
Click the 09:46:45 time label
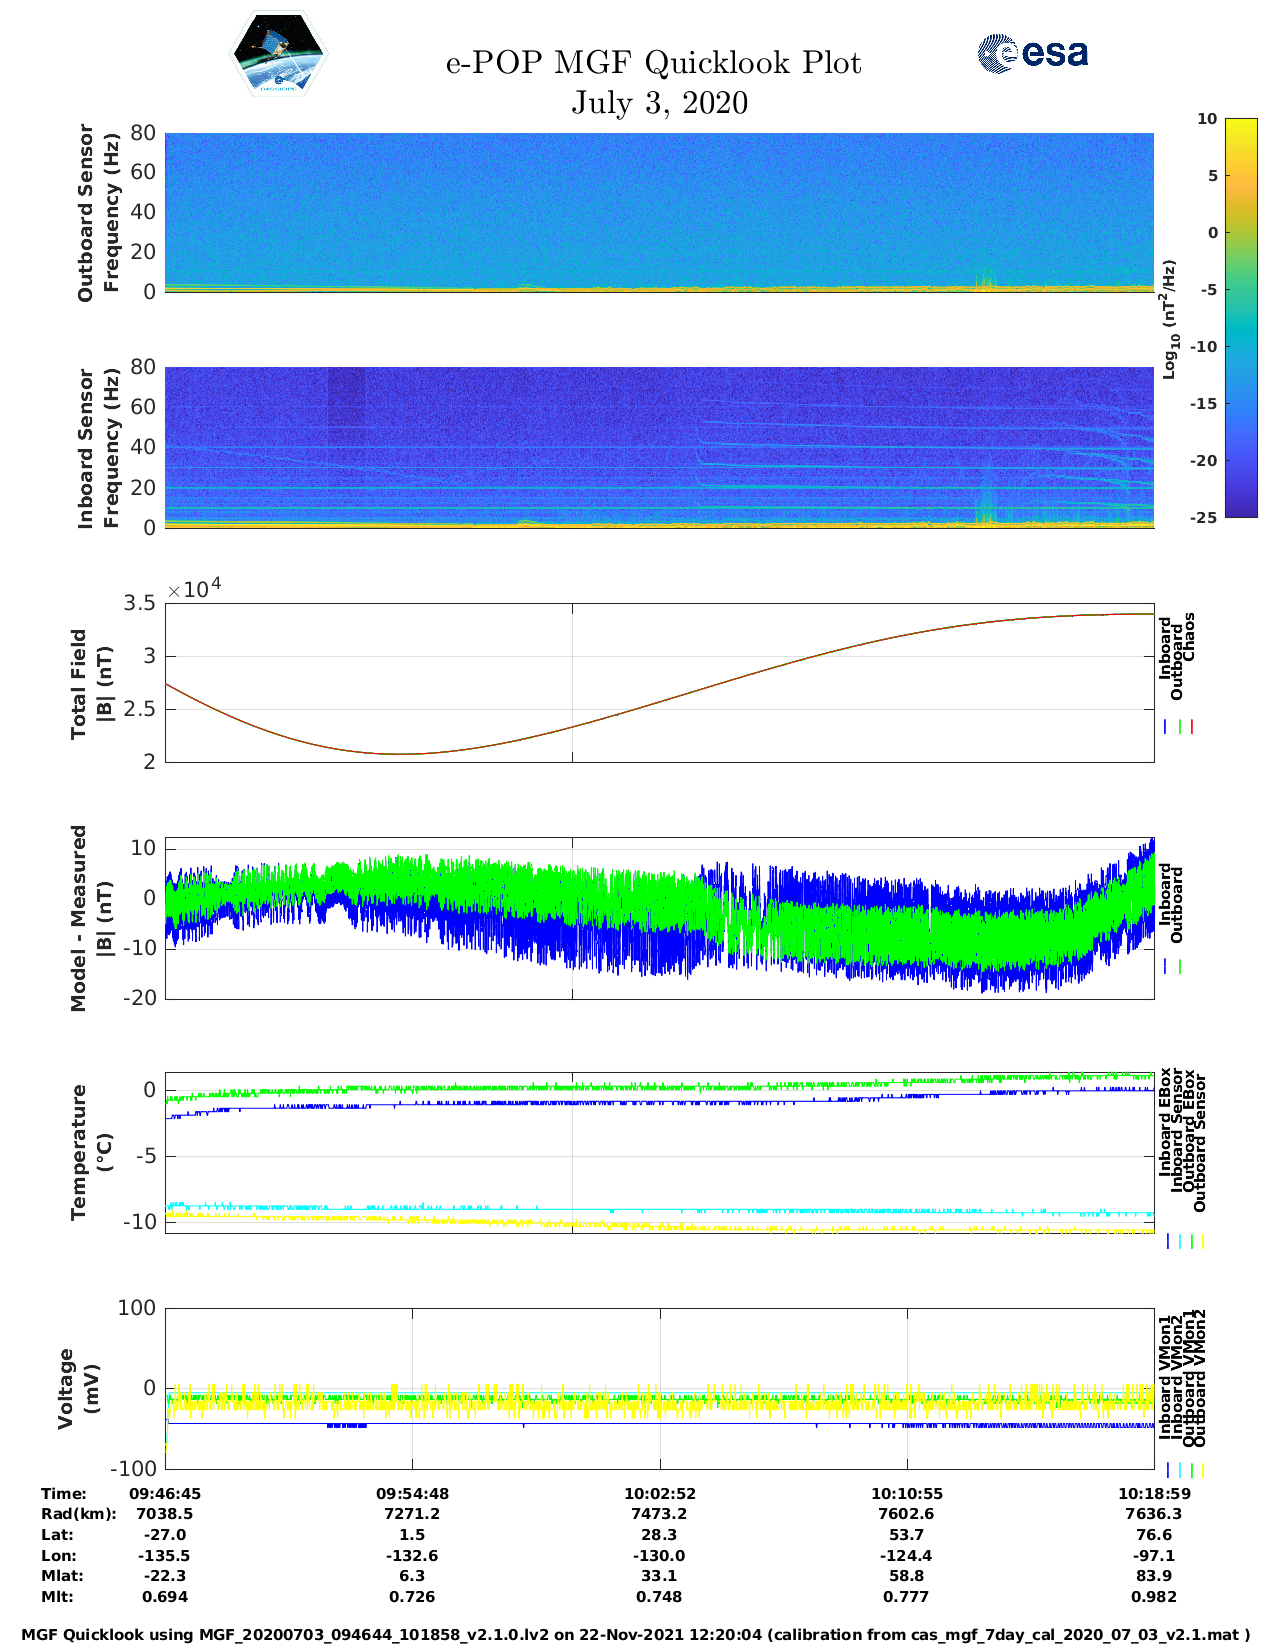pyautogui.click(x=165, y=1493)
